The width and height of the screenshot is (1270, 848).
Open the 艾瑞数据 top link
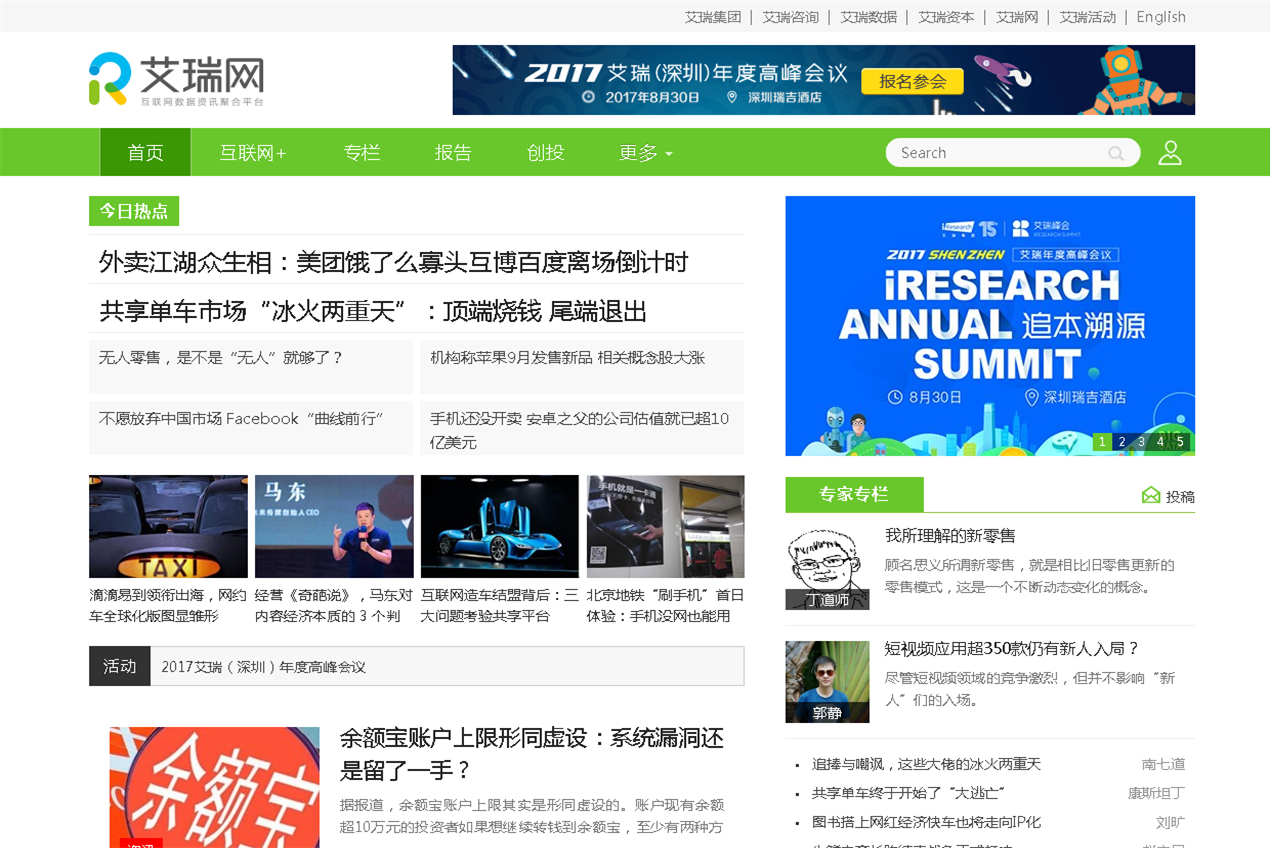coord(869,17)
